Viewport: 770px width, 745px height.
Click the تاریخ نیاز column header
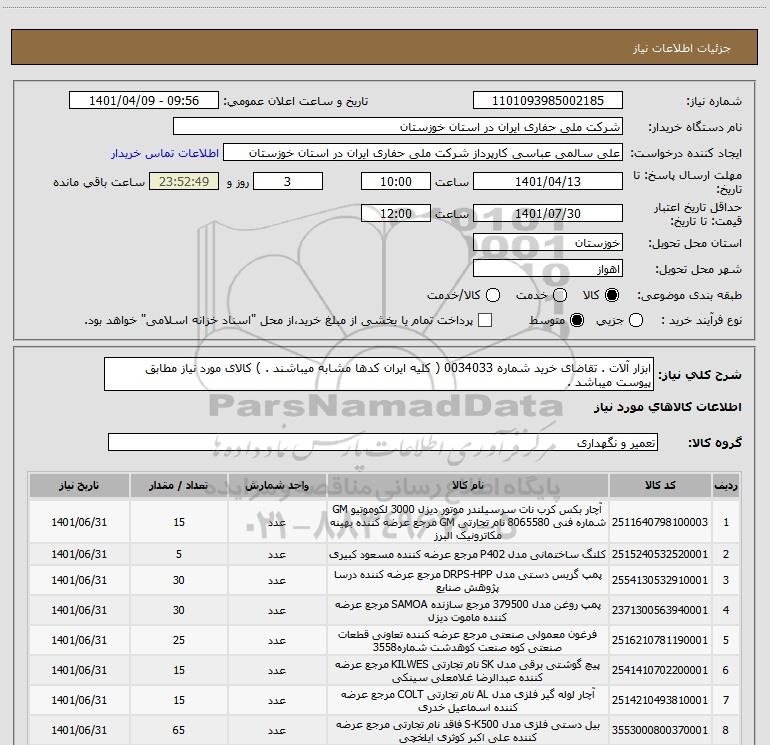click(79, 485)
